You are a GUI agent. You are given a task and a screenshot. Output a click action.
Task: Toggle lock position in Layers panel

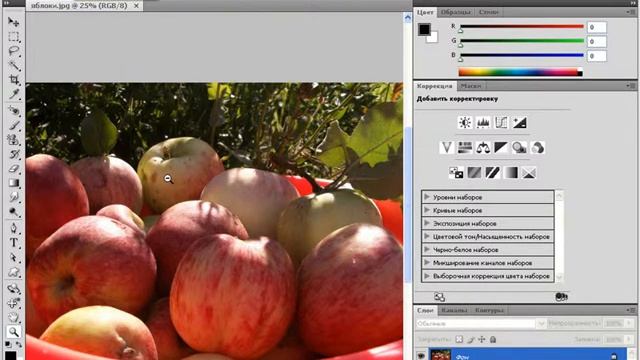[x=482, y=339]
